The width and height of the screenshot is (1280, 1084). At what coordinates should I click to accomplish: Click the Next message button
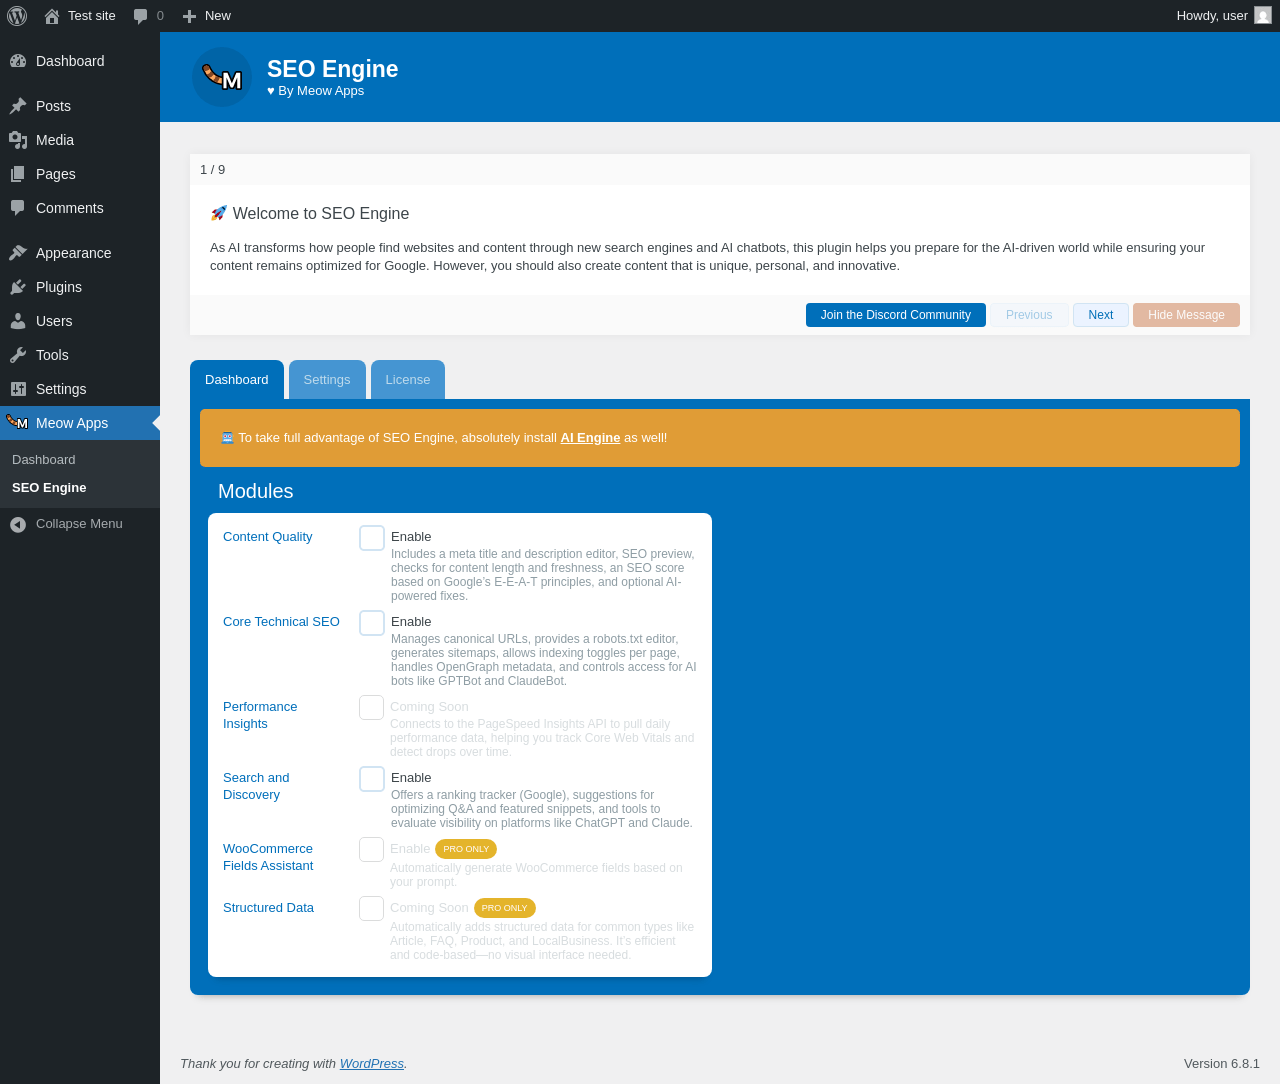(1101, 315)
